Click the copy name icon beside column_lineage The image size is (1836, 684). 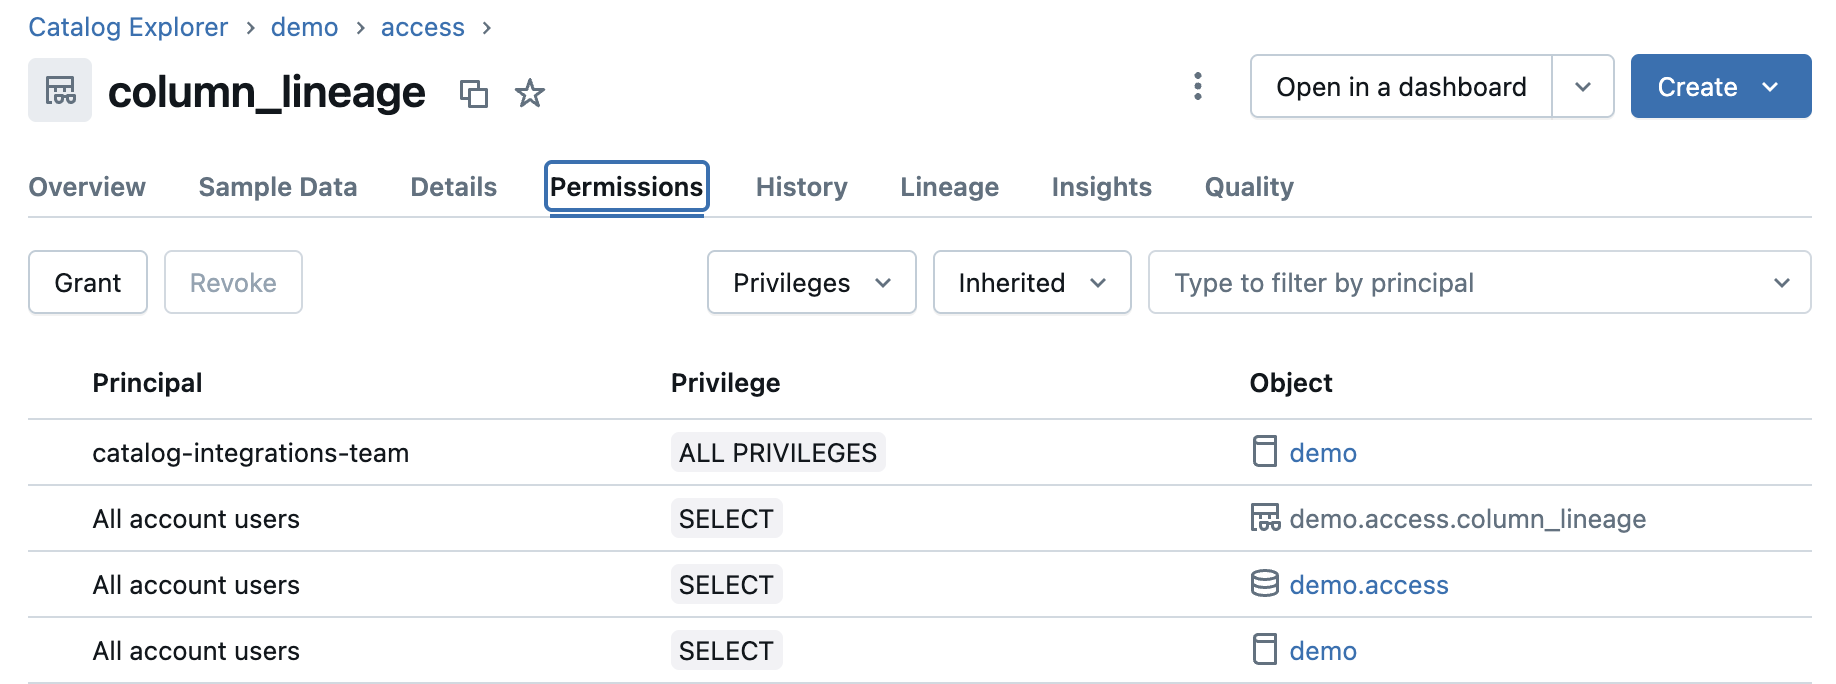click(473, 94)
